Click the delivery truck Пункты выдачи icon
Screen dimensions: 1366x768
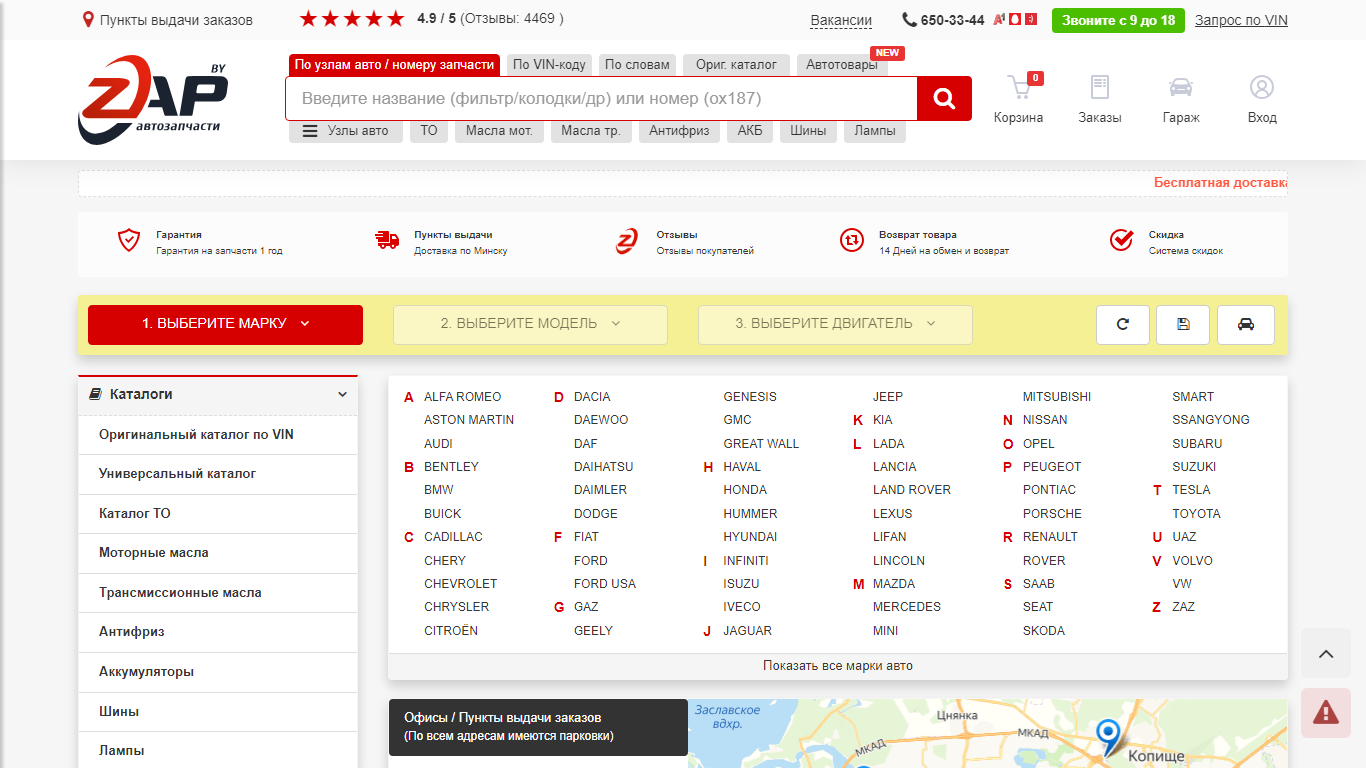[387, 240]
